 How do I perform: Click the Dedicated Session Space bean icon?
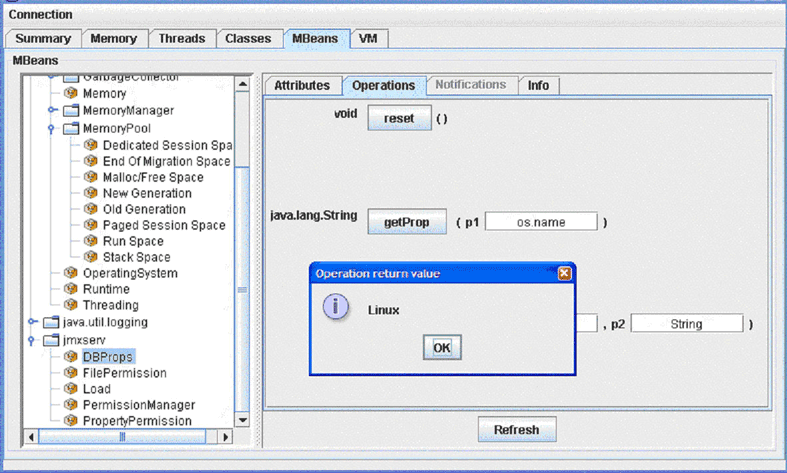pyautogui.click(x=91, y=145)
